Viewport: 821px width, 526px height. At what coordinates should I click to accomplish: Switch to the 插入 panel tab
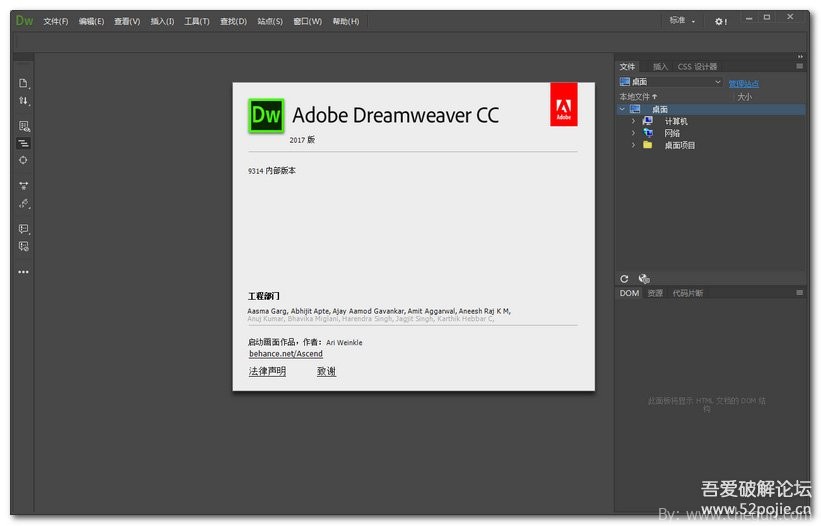660,66
